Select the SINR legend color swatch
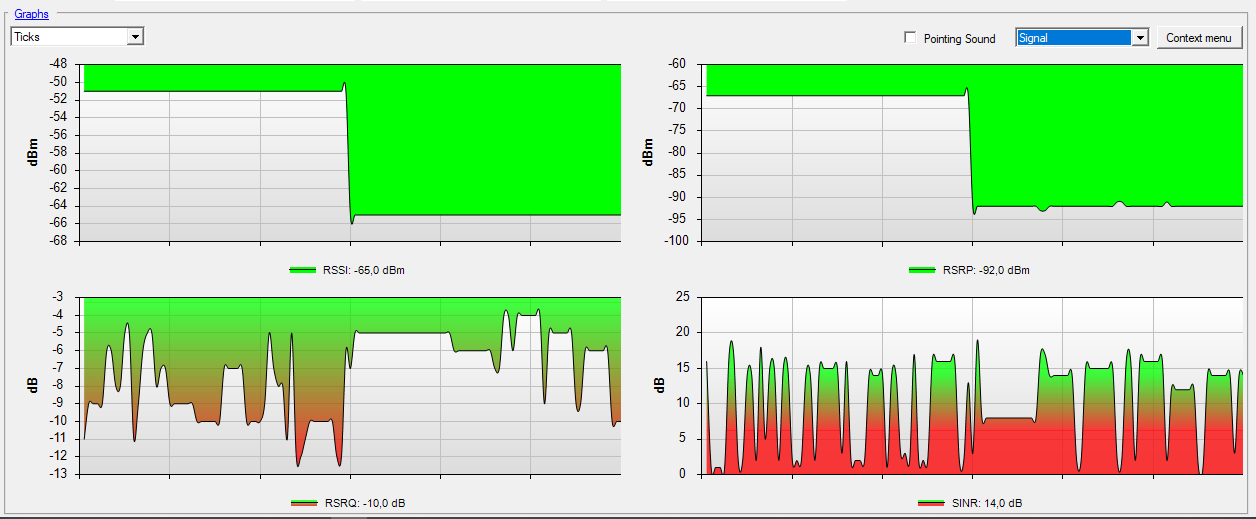Screen dimensions: 1256x519 tap(930, 503)
